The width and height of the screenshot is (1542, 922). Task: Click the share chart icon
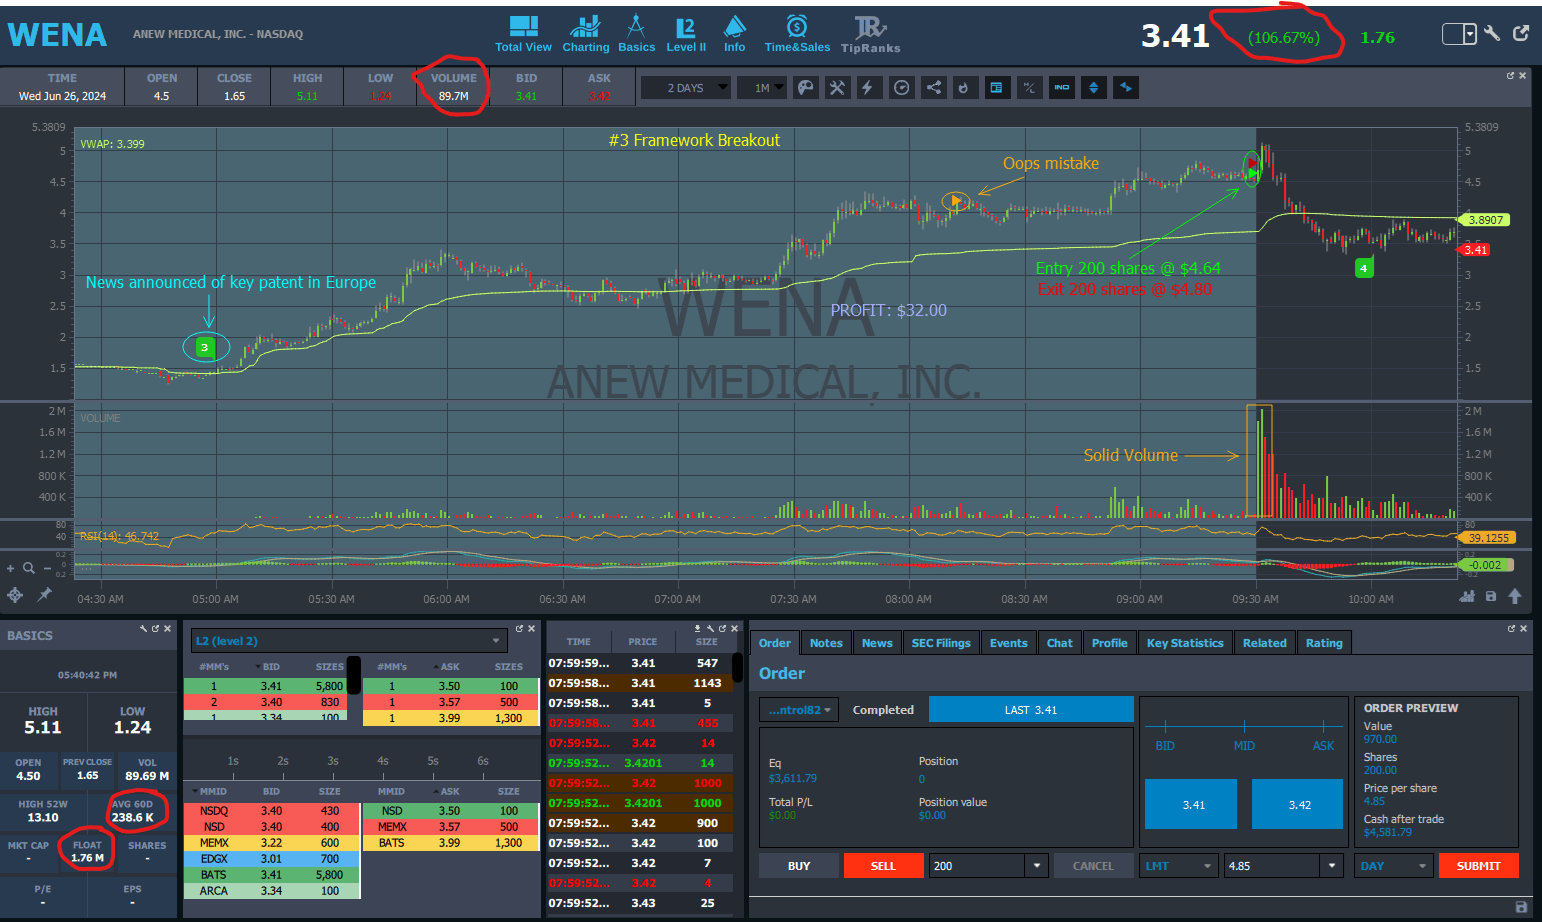[933, 88]
